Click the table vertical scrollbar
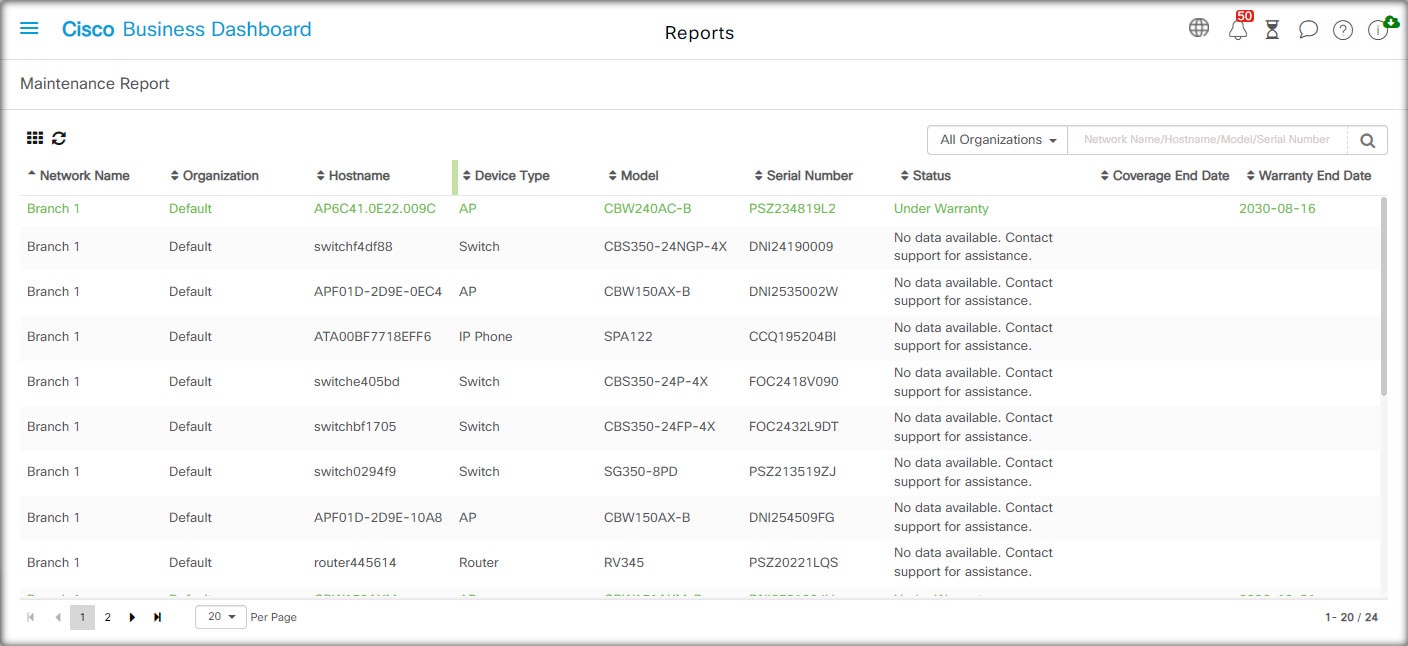The width and height of the screenshot is (1408, 646). 1384,295
